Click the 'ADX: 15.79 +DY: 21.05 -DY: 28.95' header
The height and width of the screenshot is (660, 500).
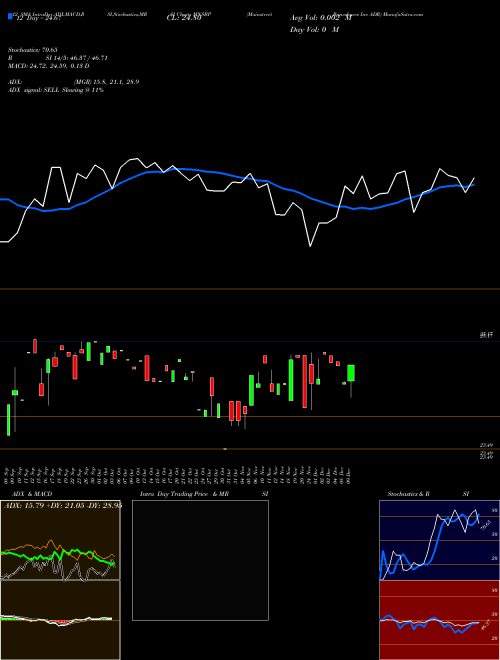[x=63, y=505]
